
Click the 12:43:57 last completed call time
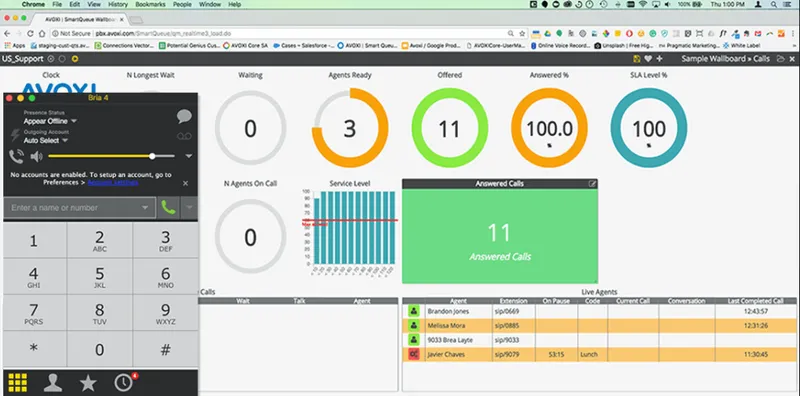coord(756,311)
